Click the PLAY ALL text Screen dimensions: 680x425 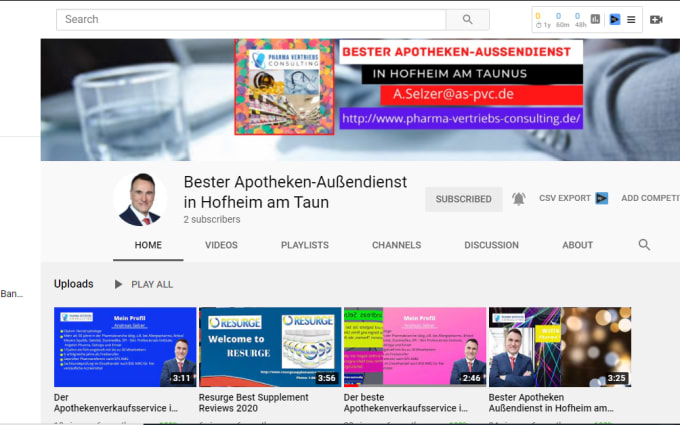tap(152, 284)
